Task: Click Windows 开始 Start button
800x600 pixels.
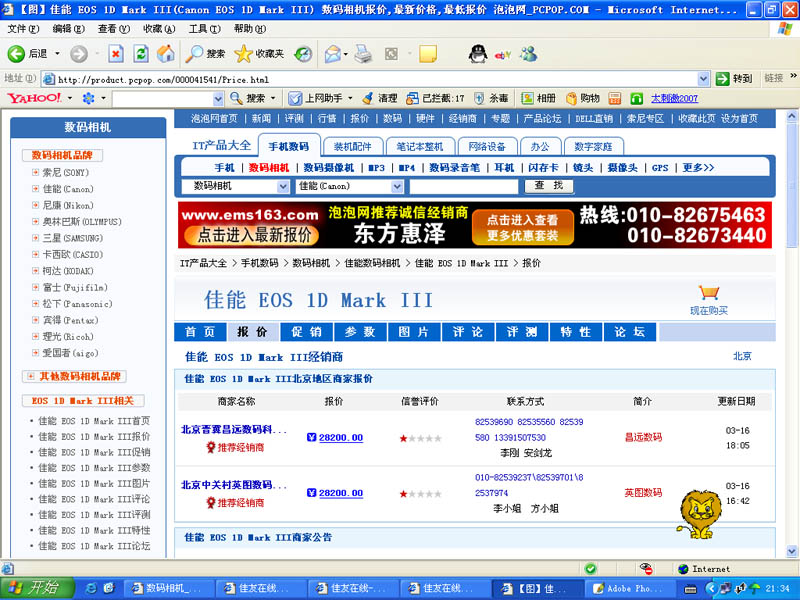Action: [x=36, y=588]
